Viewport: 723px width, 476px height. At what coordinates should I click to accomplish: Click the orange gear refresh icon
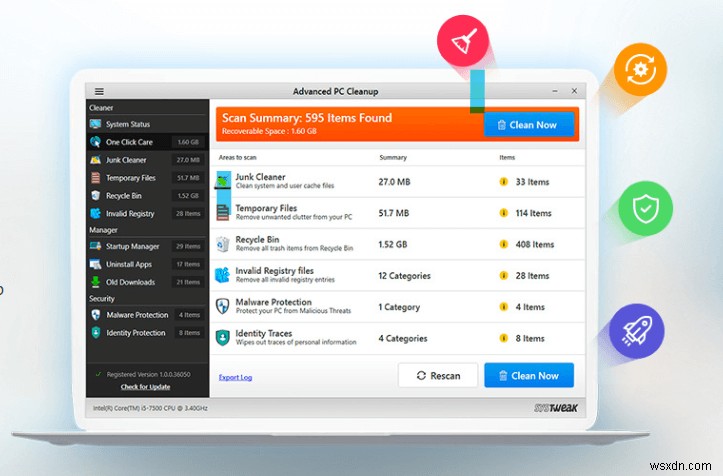(x=640, y=70)
